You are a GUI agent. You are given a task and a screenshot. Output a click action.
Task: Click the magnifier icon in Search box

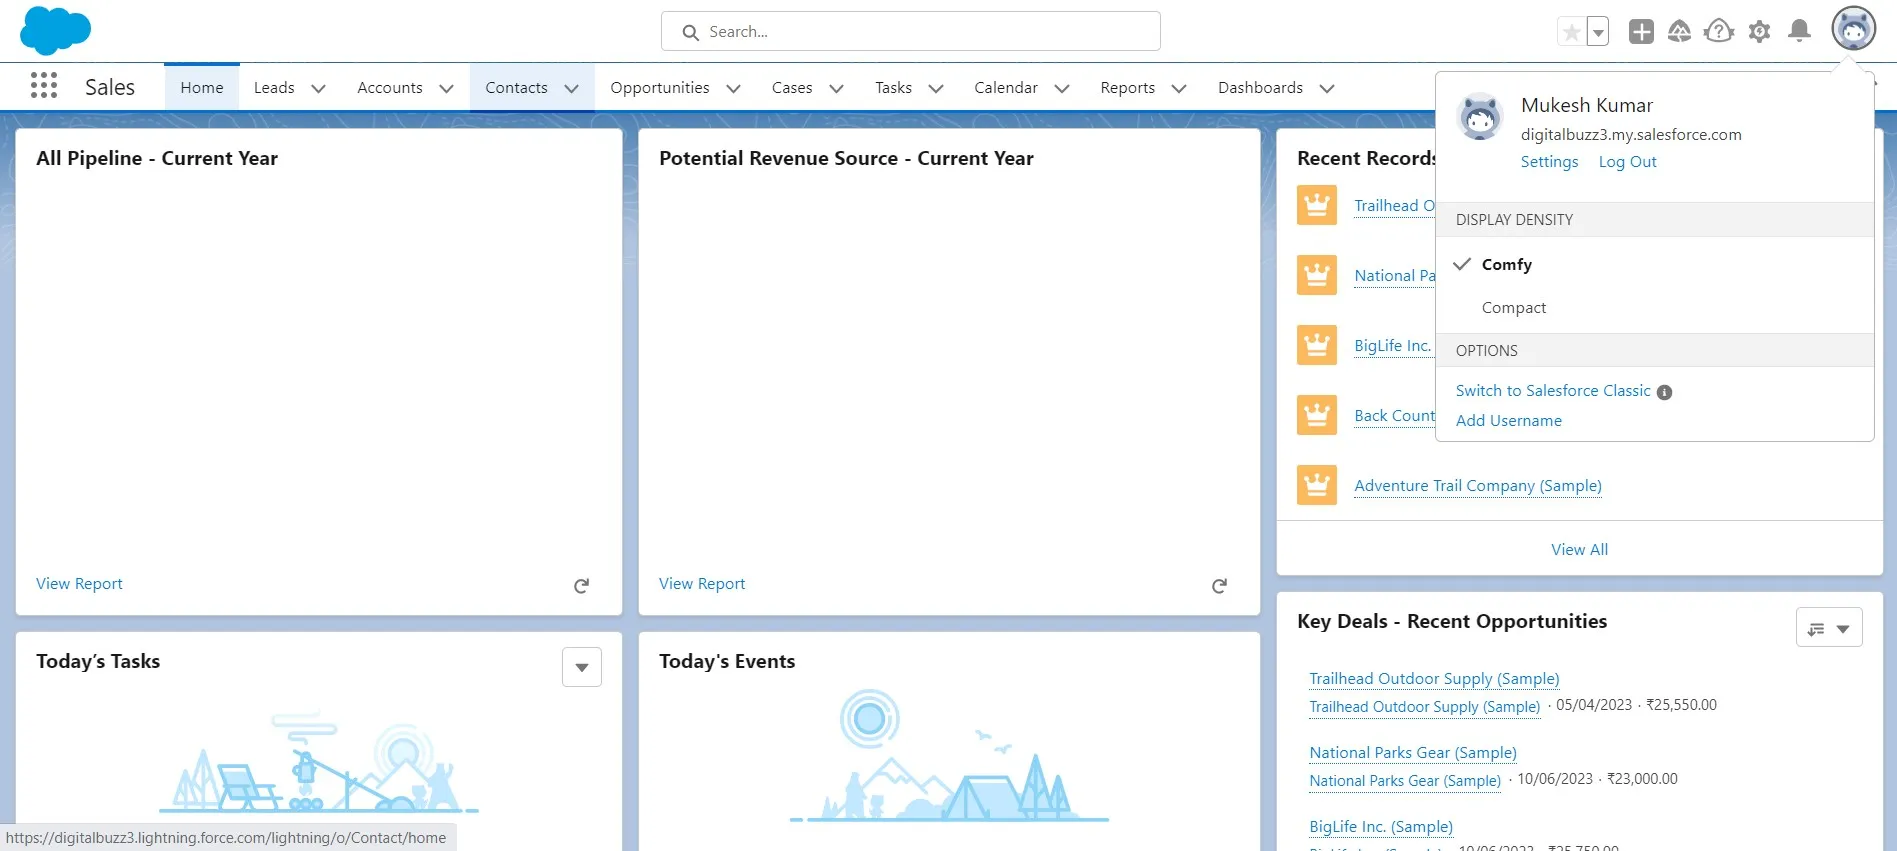[690, 32]
